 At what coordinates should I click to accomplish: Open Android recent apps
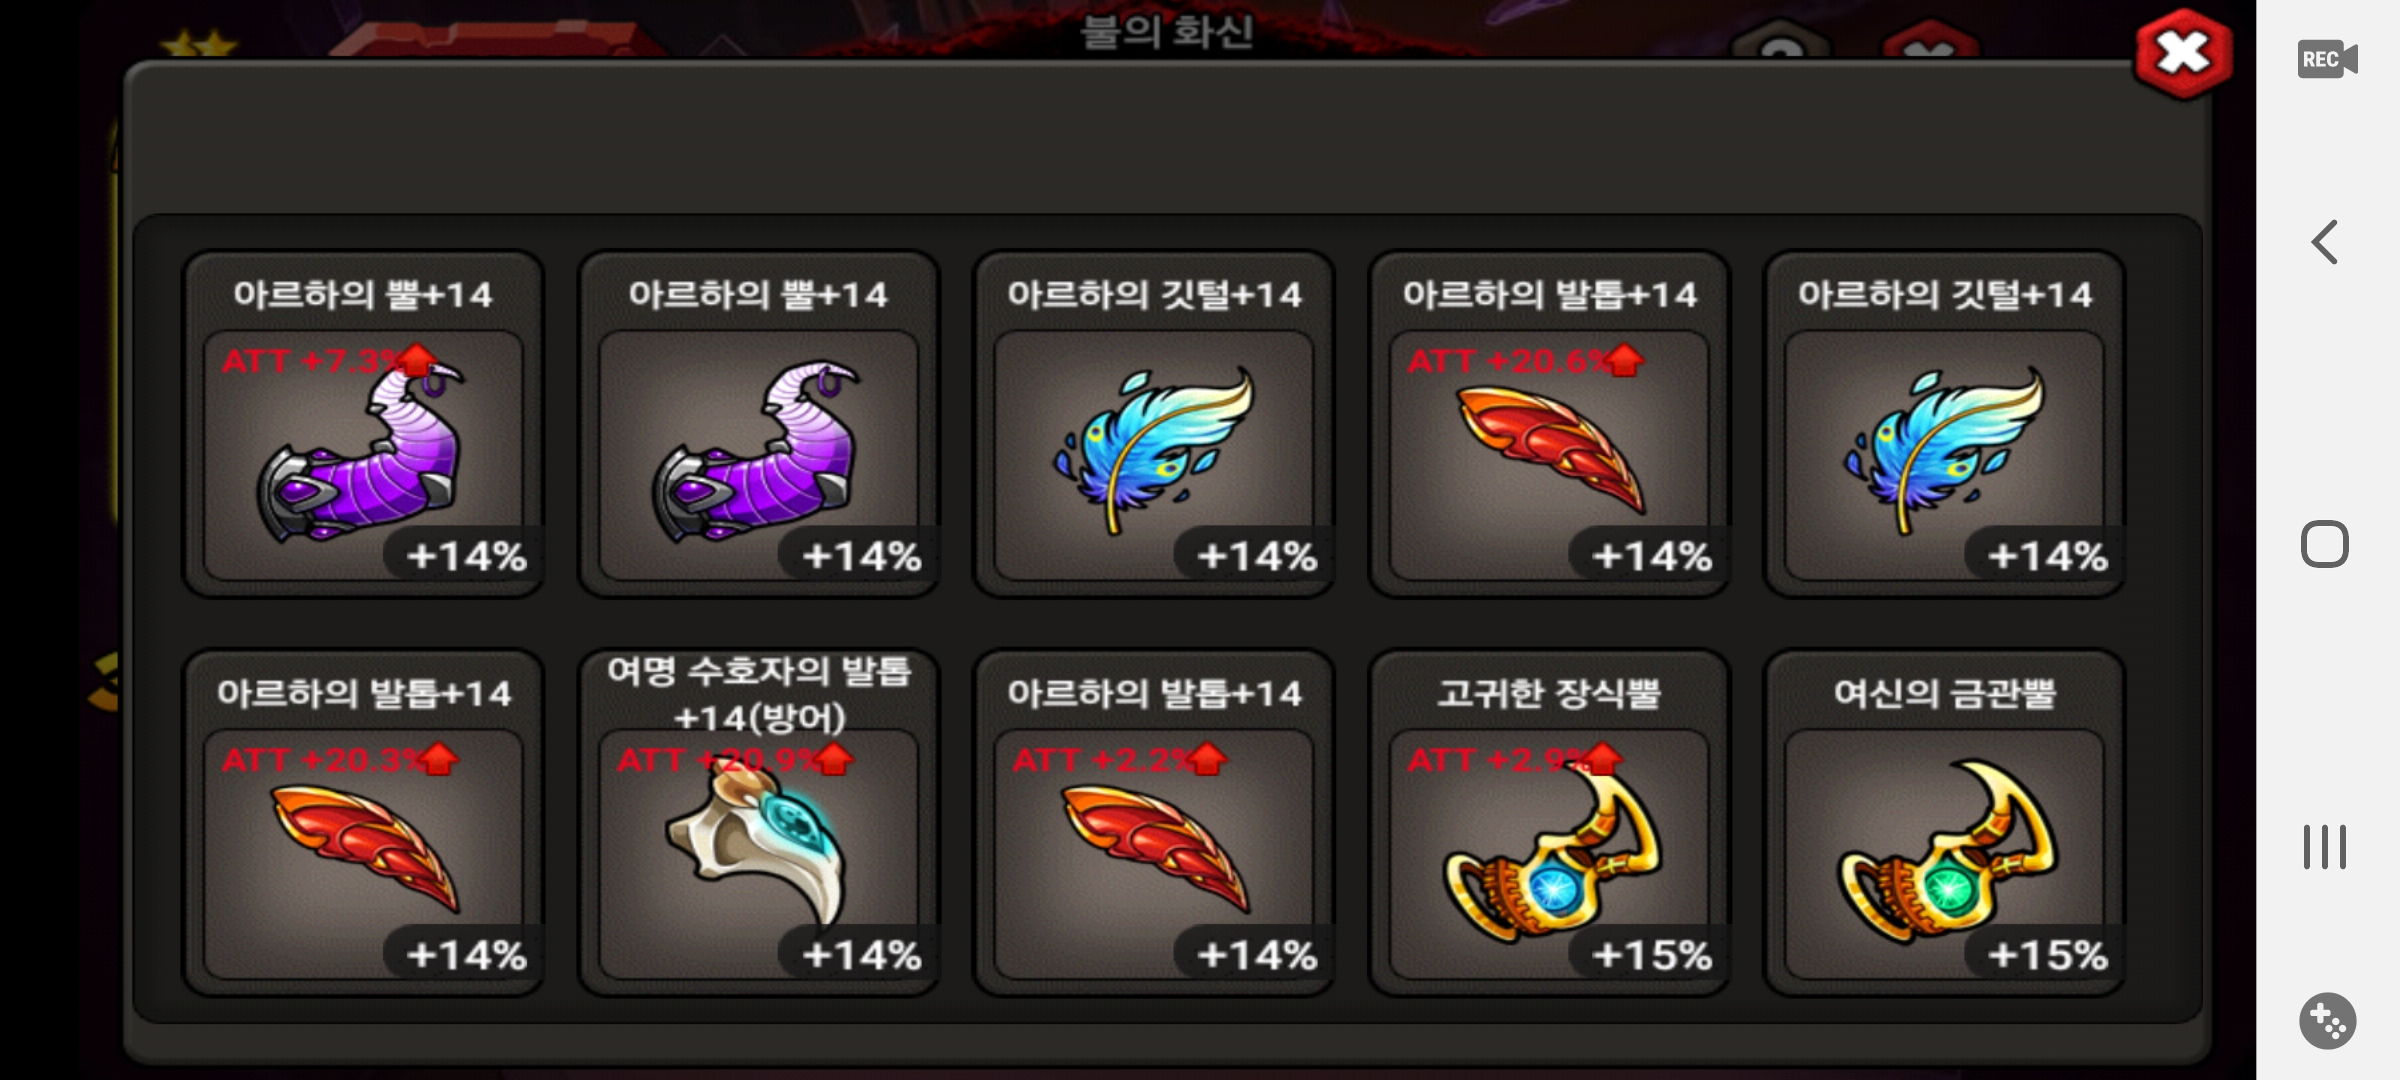tap(2325, 847)
